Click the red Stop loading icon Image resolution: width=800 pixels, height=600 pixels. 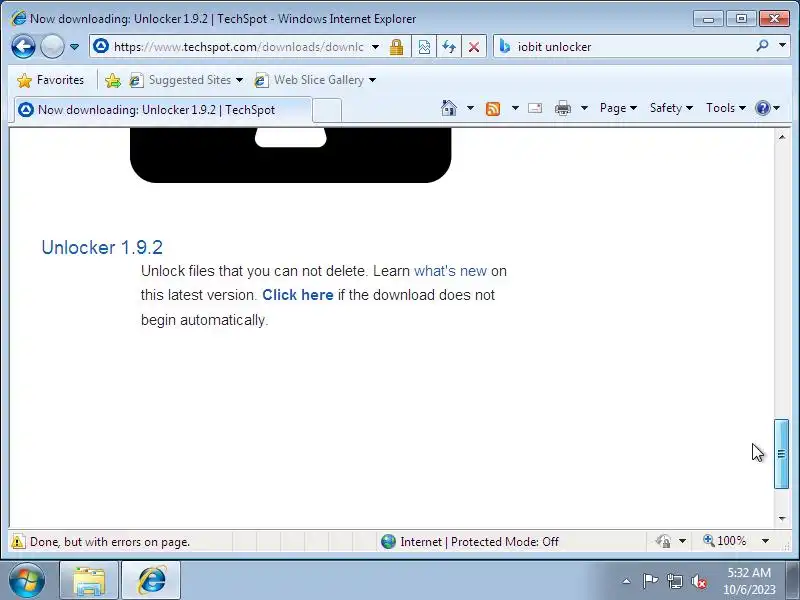click(x=474, y=47)
